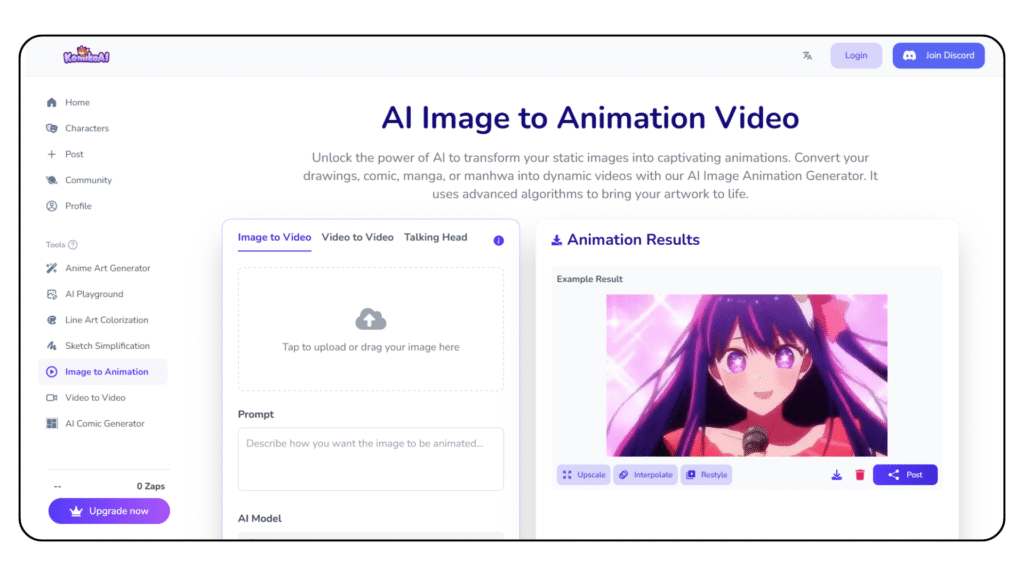This screenshot has width=1024, height=576.
Task: Click the Video to Video camera icon
Action: coord(52,398)
